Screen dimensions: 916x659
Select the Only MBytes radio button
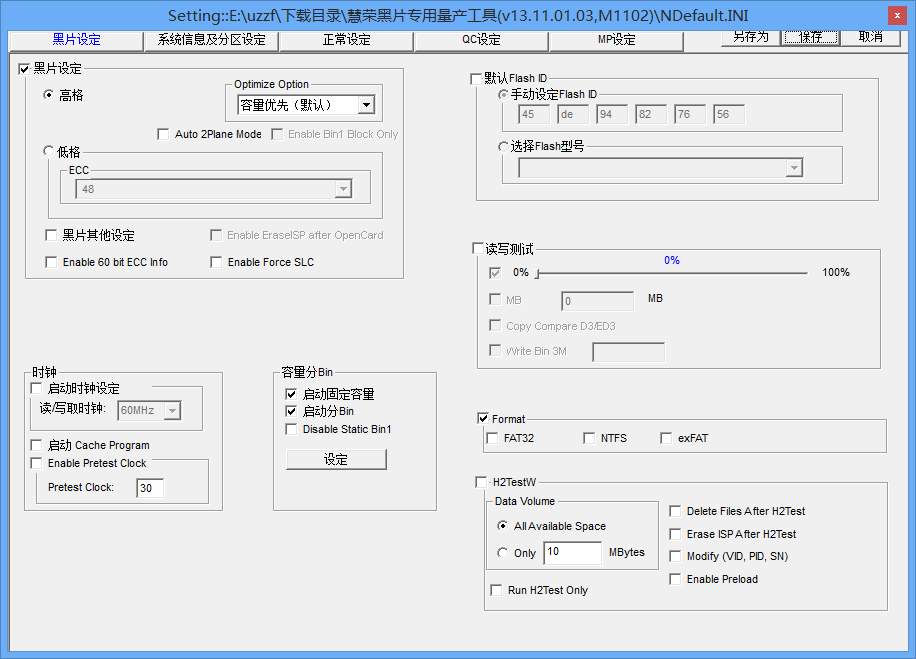[502, 553]
